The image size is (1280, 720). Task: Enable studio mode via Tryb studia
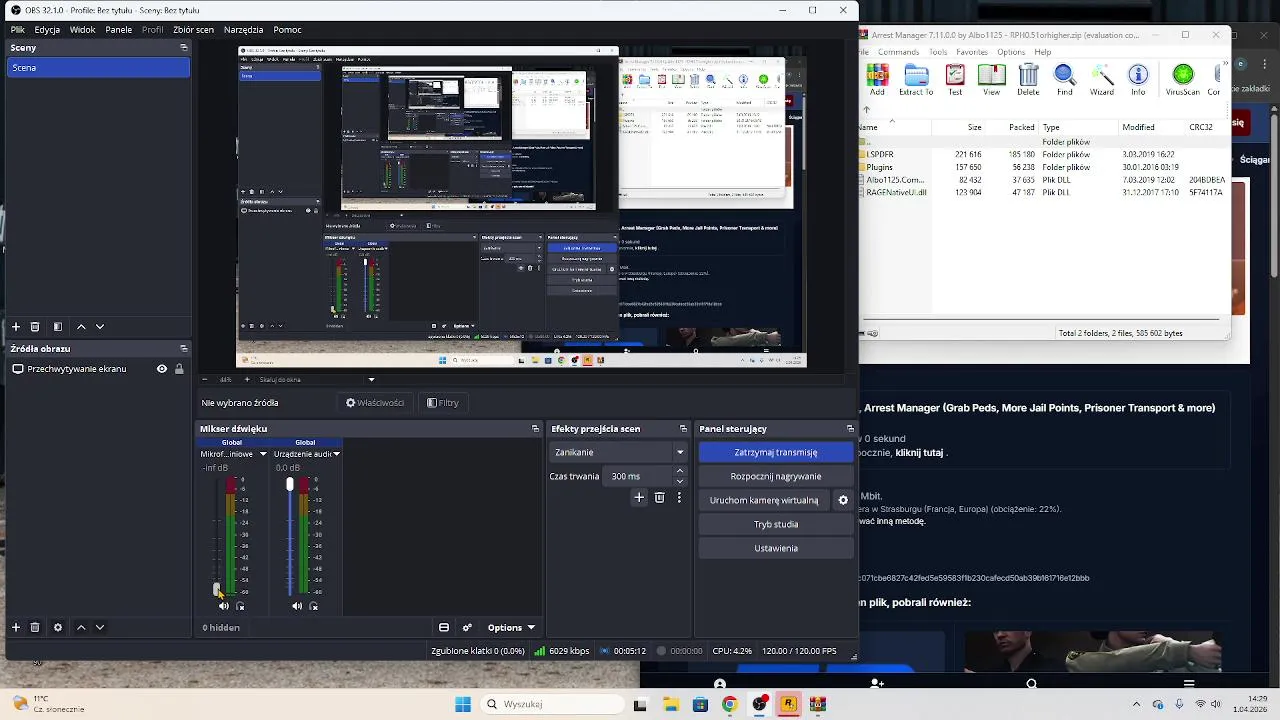click(776, 525)
